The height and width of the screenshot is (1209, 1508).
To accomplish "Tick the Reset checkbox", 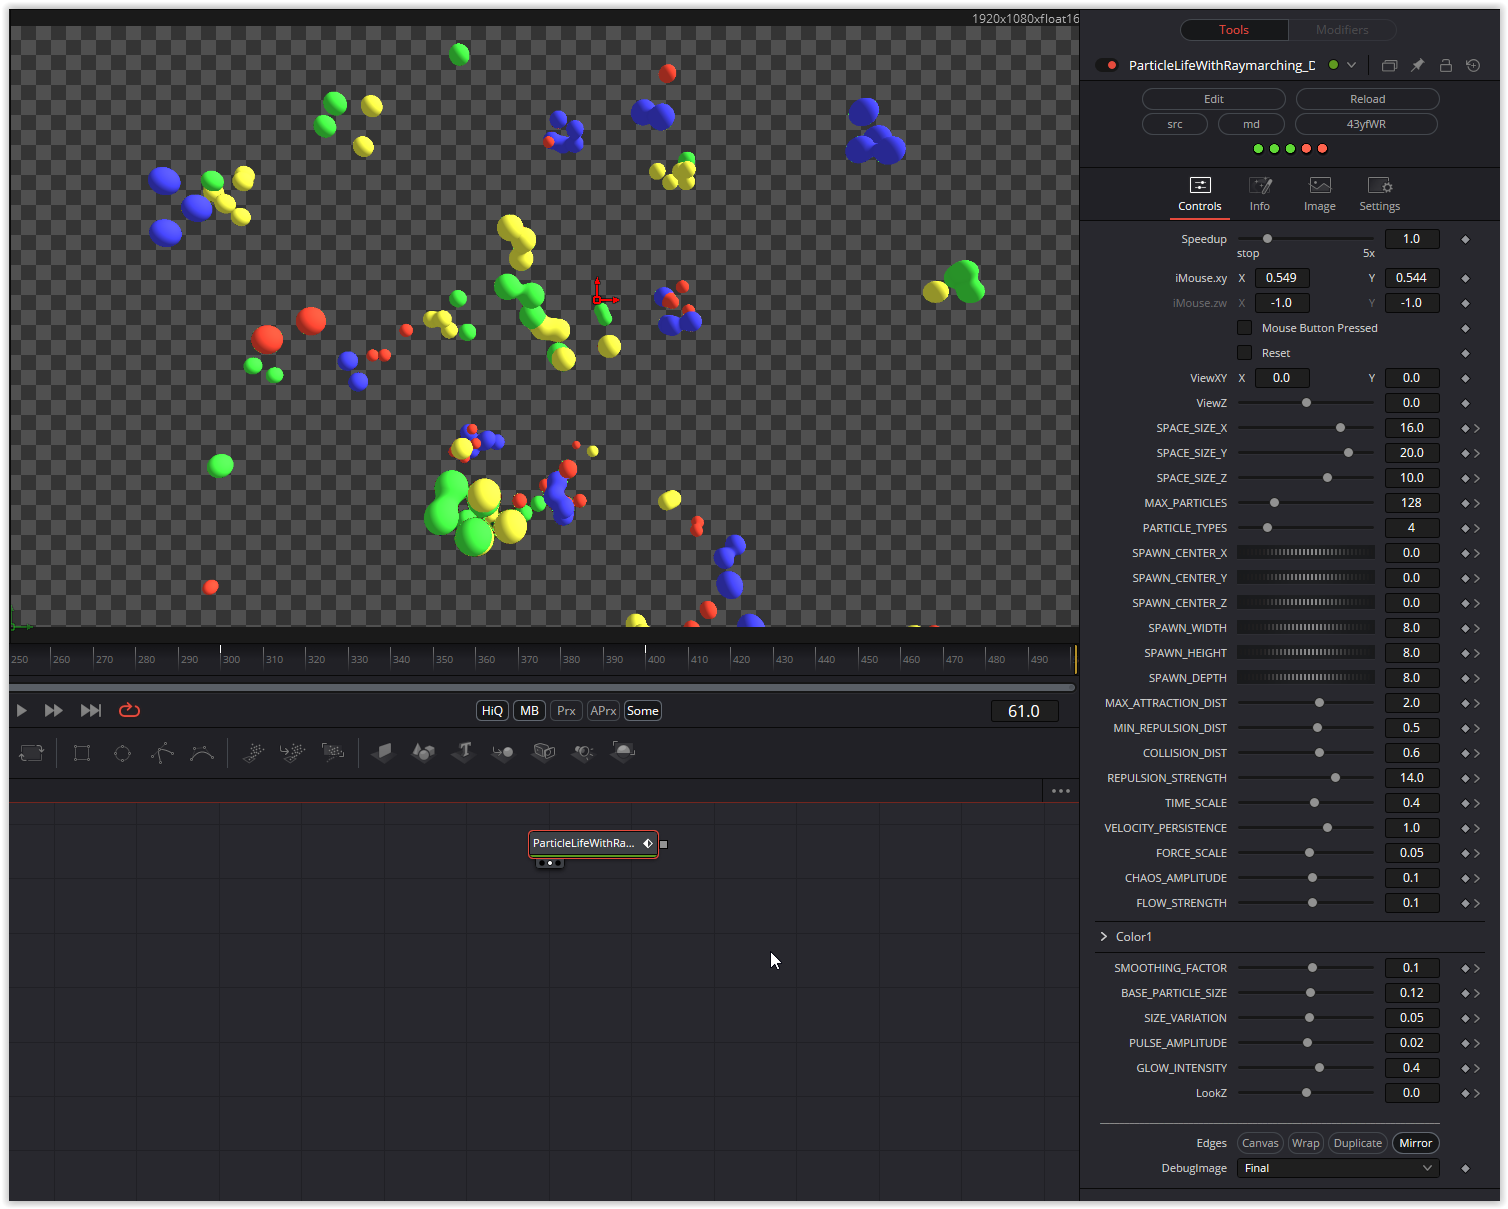I will 1244,353.
